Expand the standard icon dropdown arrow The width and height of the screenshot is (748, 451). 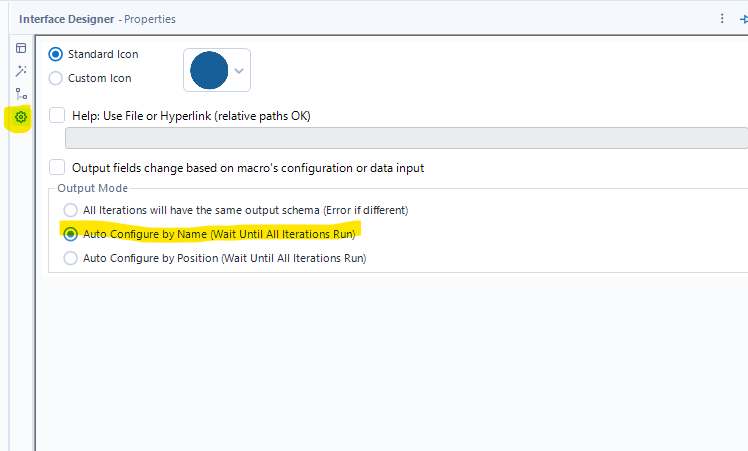click(x=238, y=71)
